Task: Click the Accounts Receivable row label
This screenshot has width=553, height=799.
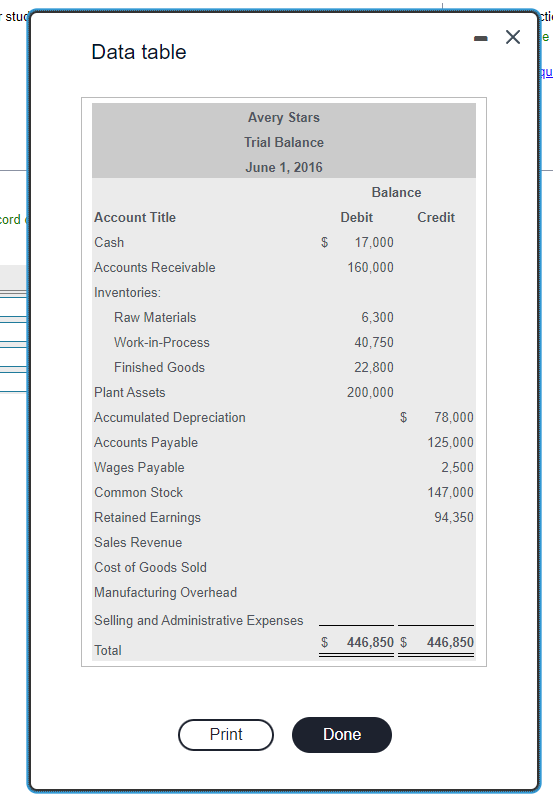Action: [x=154, y=268]
